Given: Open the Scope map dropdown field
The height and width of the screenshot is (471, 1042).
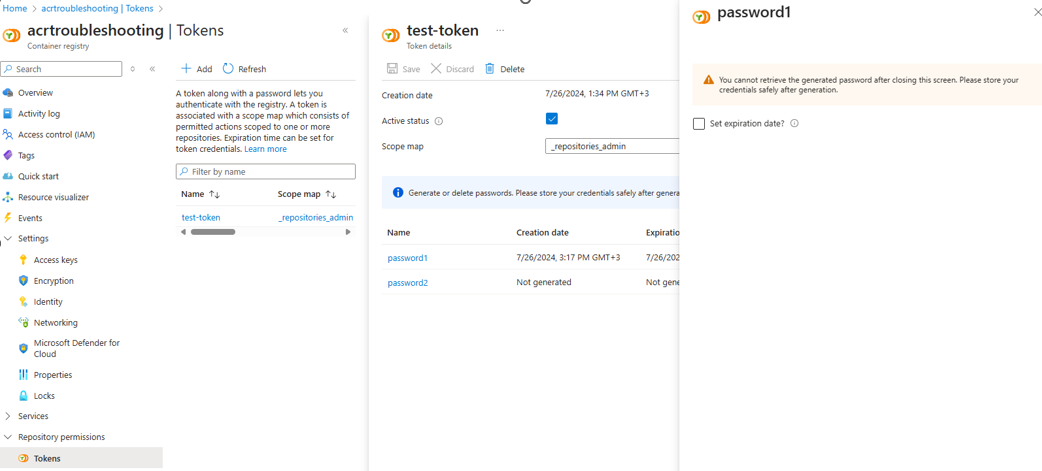Looking at the screenshot, I should tap(612, 146).
